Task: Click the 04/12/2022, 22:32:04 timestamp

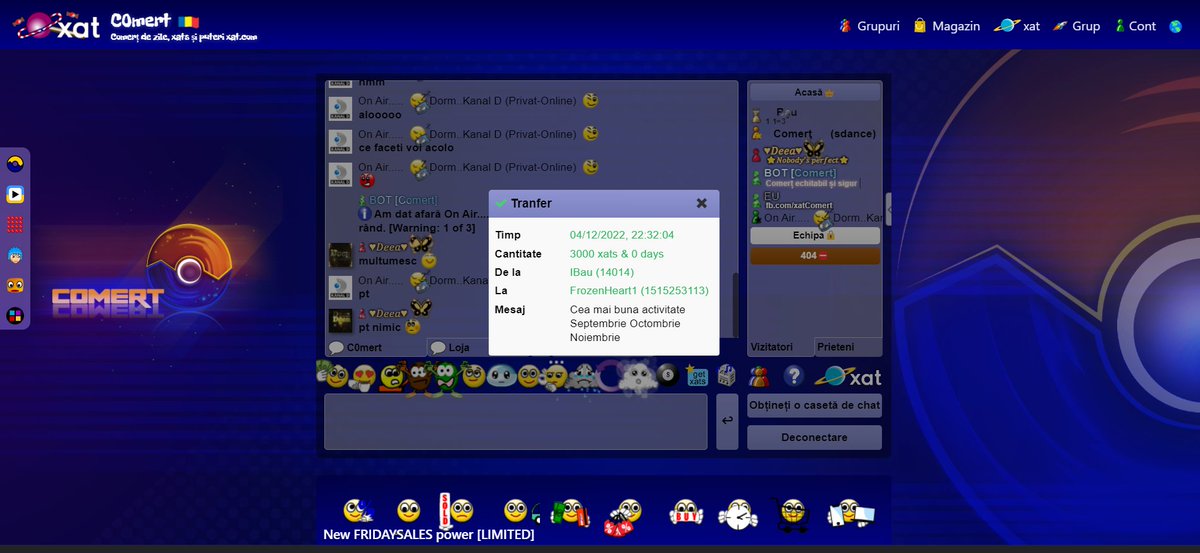Action: 622,235
